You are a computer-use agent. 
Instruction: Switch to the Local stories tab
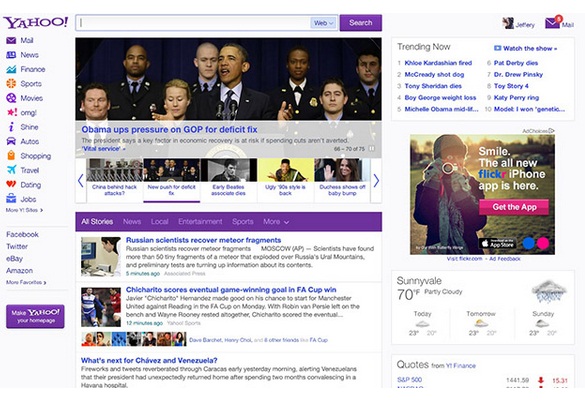[x=160, y=222]
